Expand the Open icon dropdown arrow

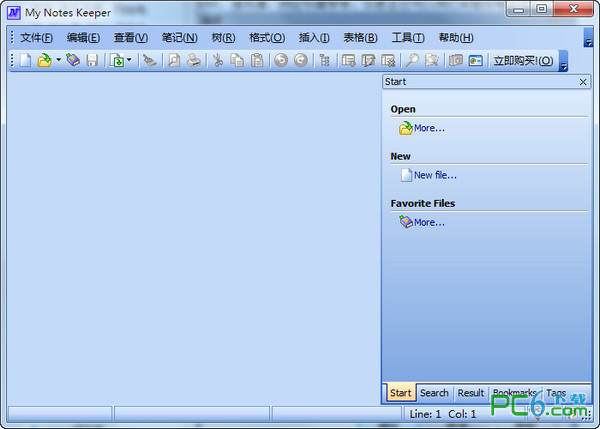point(59,60)
